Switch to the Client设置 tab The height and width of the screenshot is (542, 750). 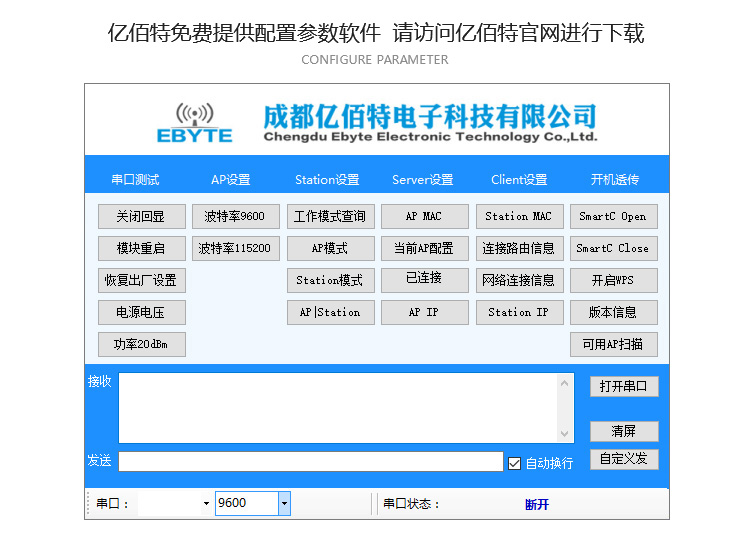tap(519, 180)
